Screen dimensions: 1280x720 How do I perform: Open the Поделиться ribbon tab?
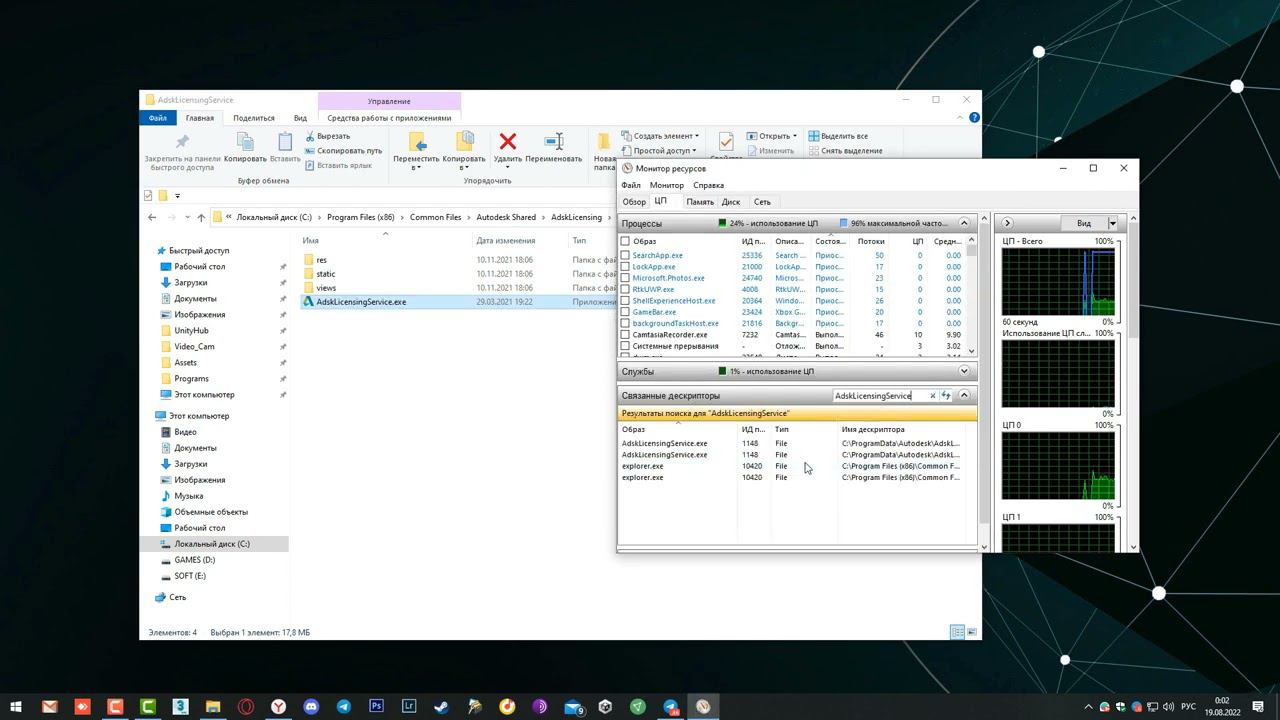(x=253, y=118)
